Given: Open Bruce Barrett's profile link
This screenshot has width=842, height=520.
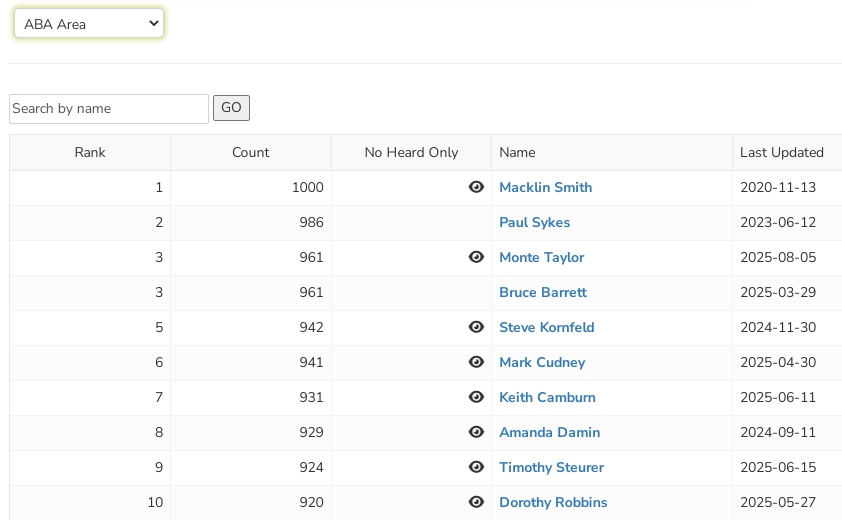Looking at the screenshot, I should coord(542,292).
